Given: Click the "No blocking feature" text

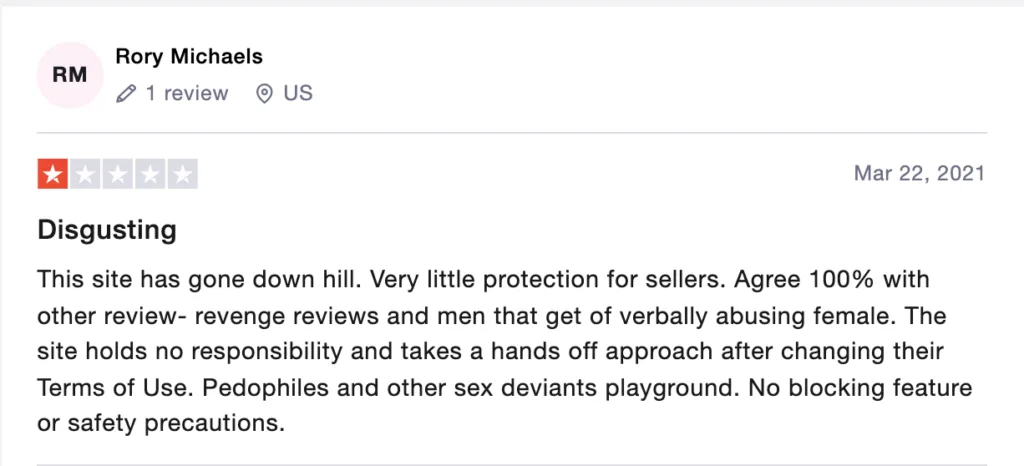Looking at the screenshot, I should tap(861, 388).
